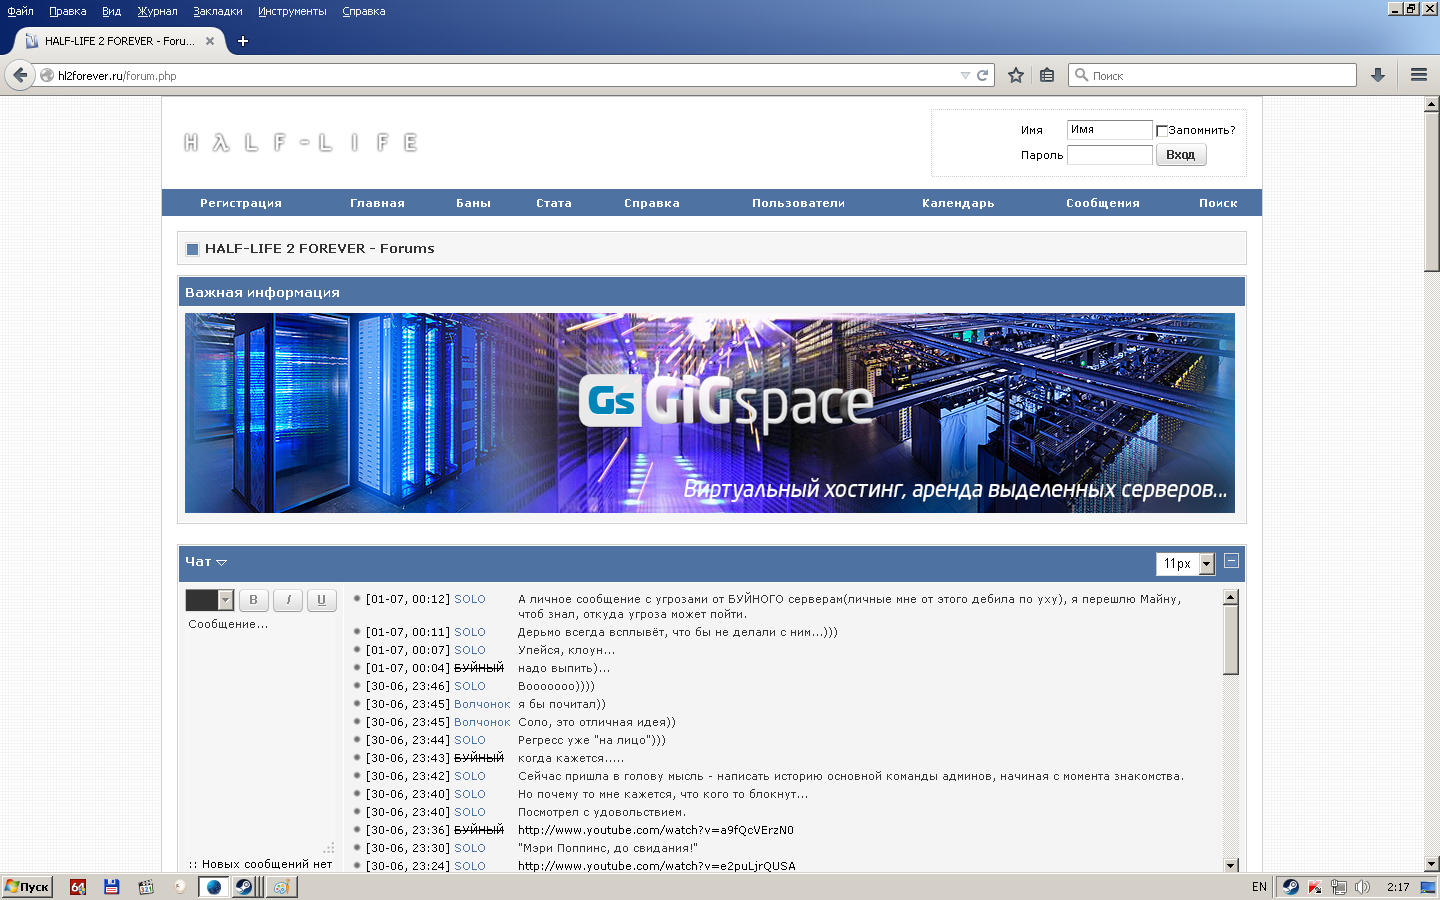Open the Баны page

(473, 203)
